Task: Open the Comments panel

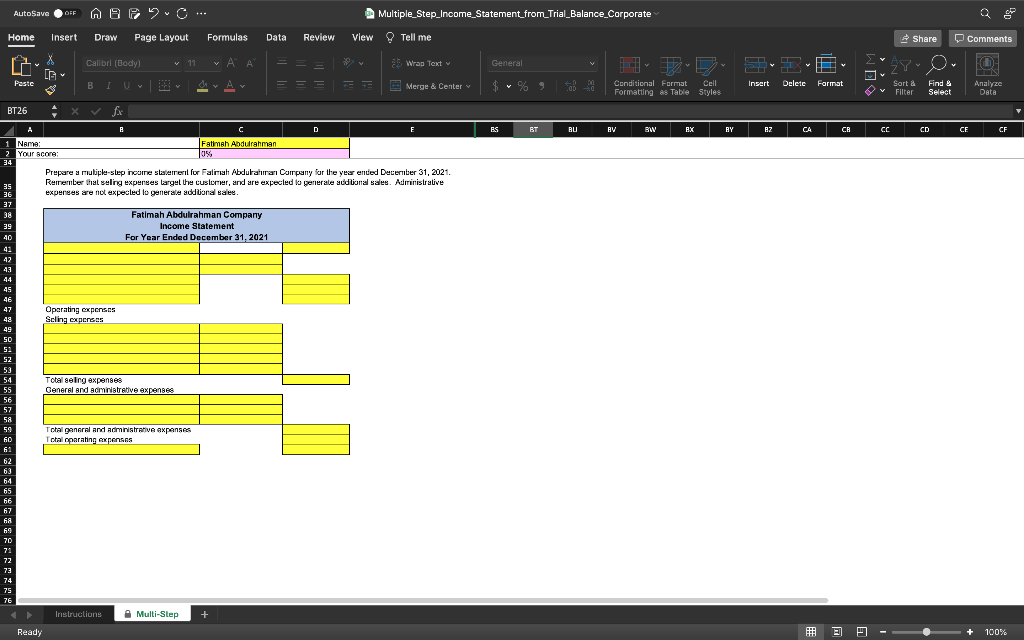Action: (x=982, y=37)
